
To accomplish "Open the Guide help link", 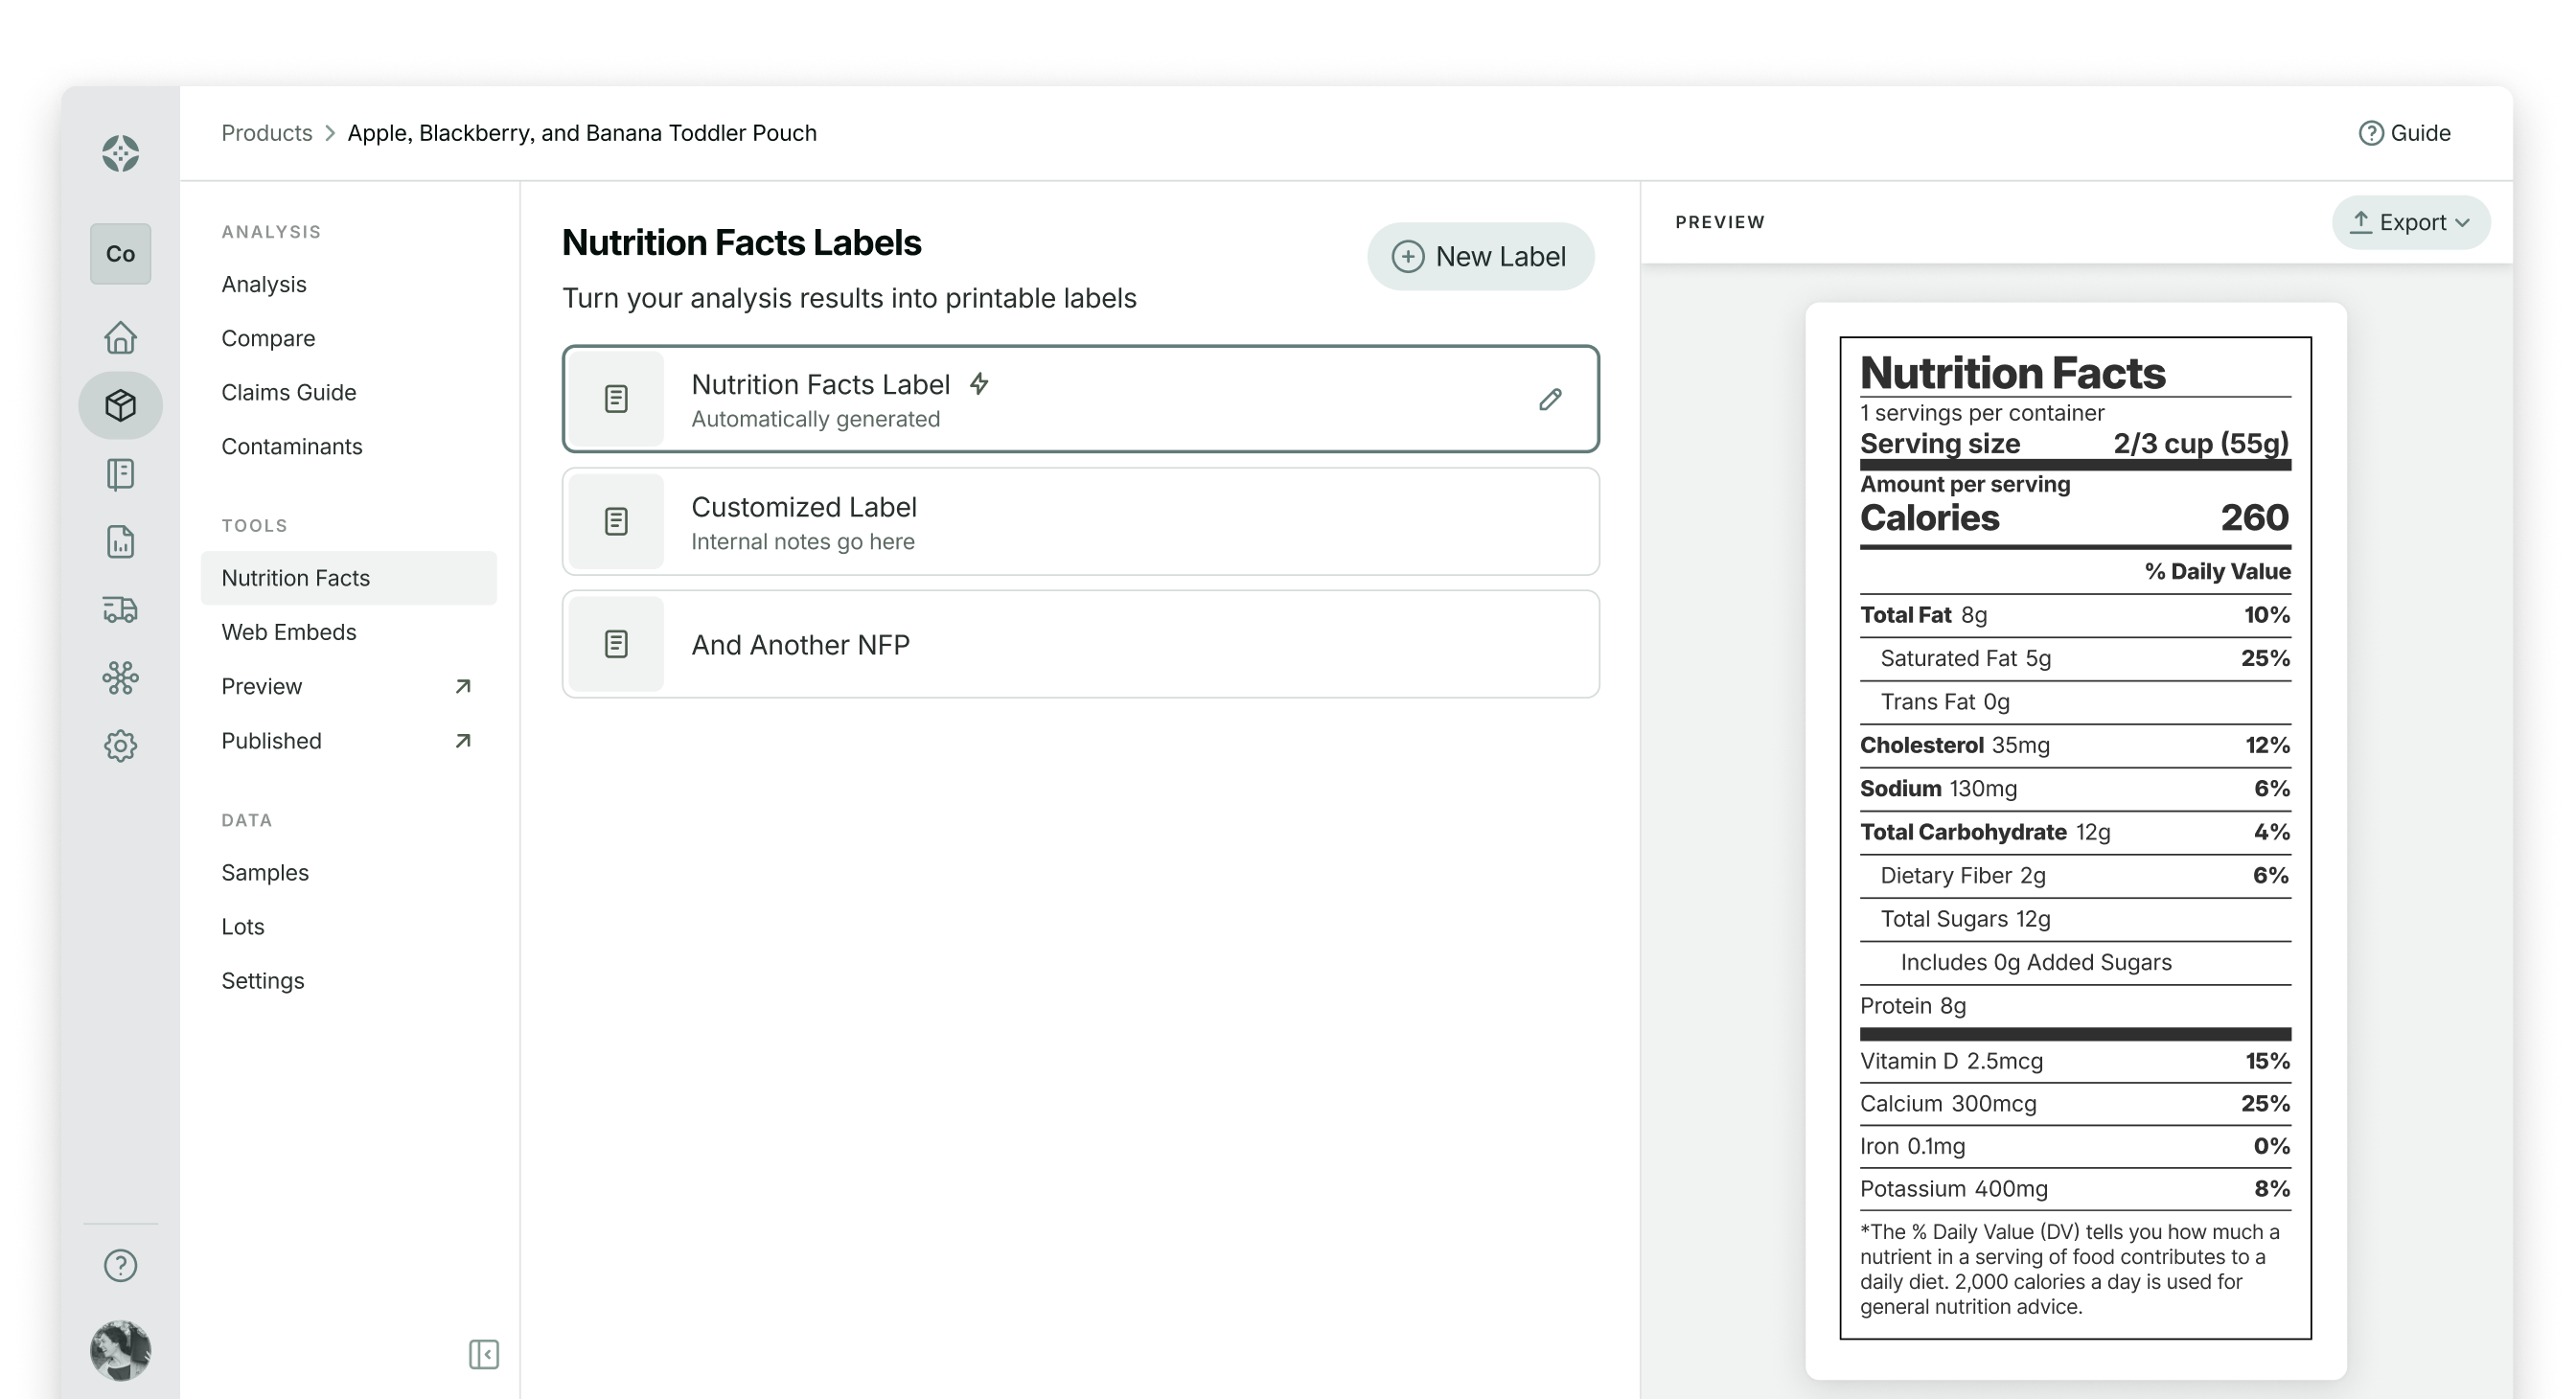I will 2404,133.
